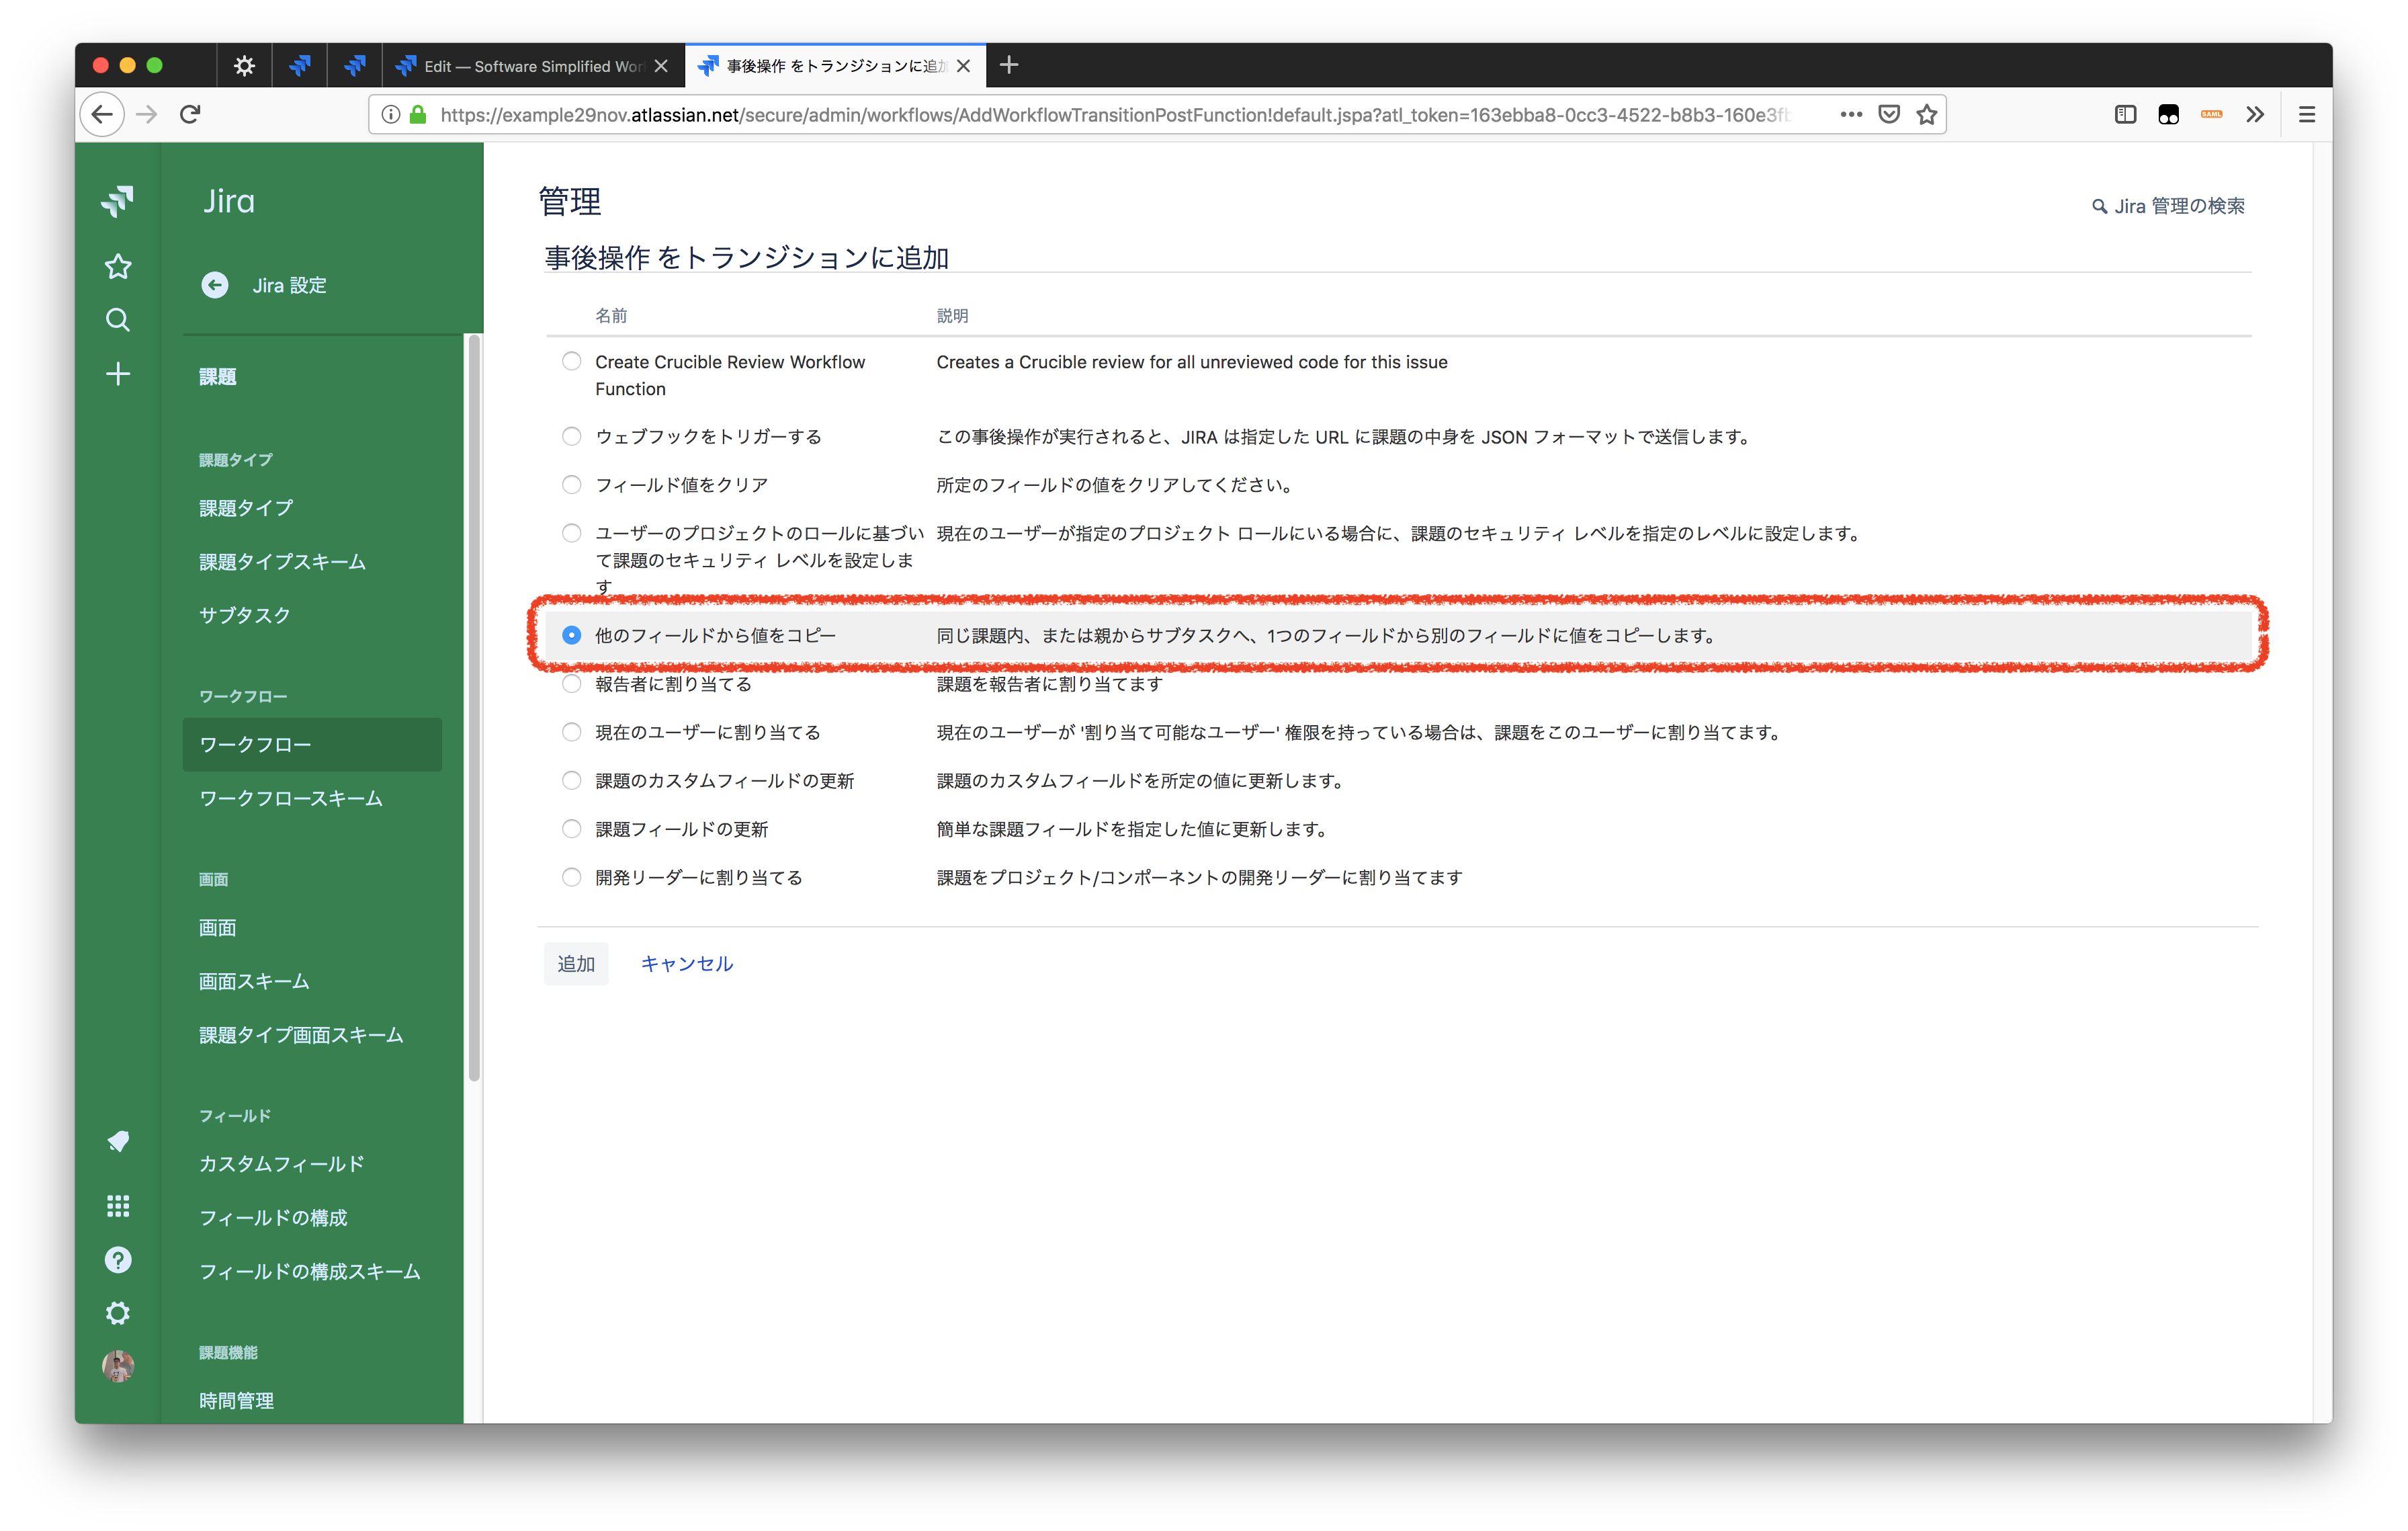Open the app switcher grid icon
The width and height of the screenshot is (2408, 1531).
pyautogui.click(x=118, y=1206)
